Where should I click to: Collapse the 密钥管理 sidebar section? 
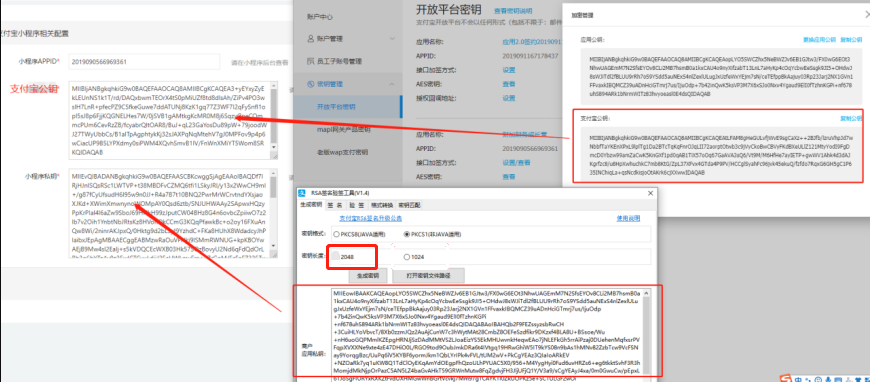click(392, 84)
